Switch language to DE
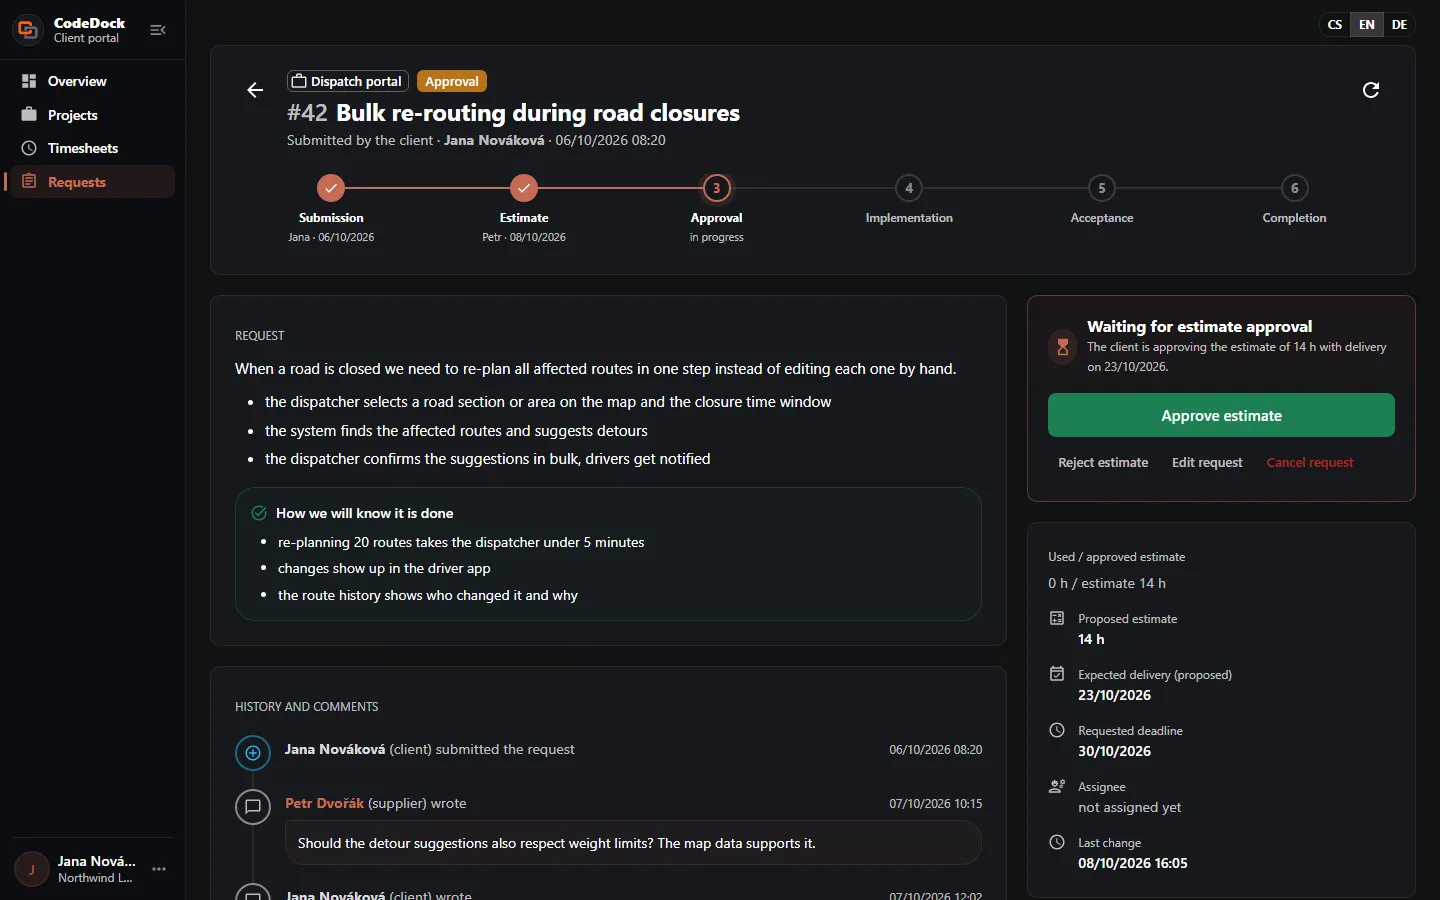The width and height of the screenshot is (1440, 900). coord(1399,25)
